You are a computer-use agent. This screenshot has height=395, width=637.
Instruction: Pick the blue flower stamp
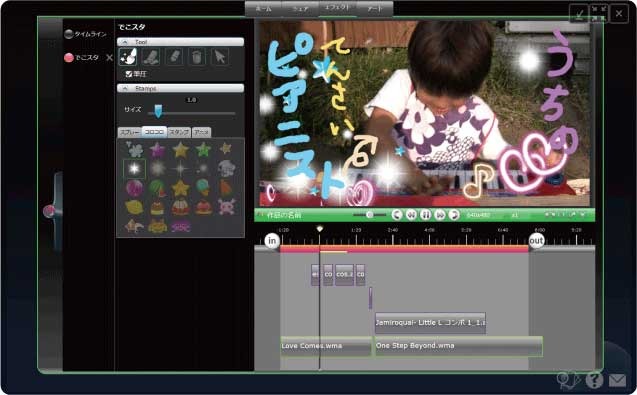[134, 150]
